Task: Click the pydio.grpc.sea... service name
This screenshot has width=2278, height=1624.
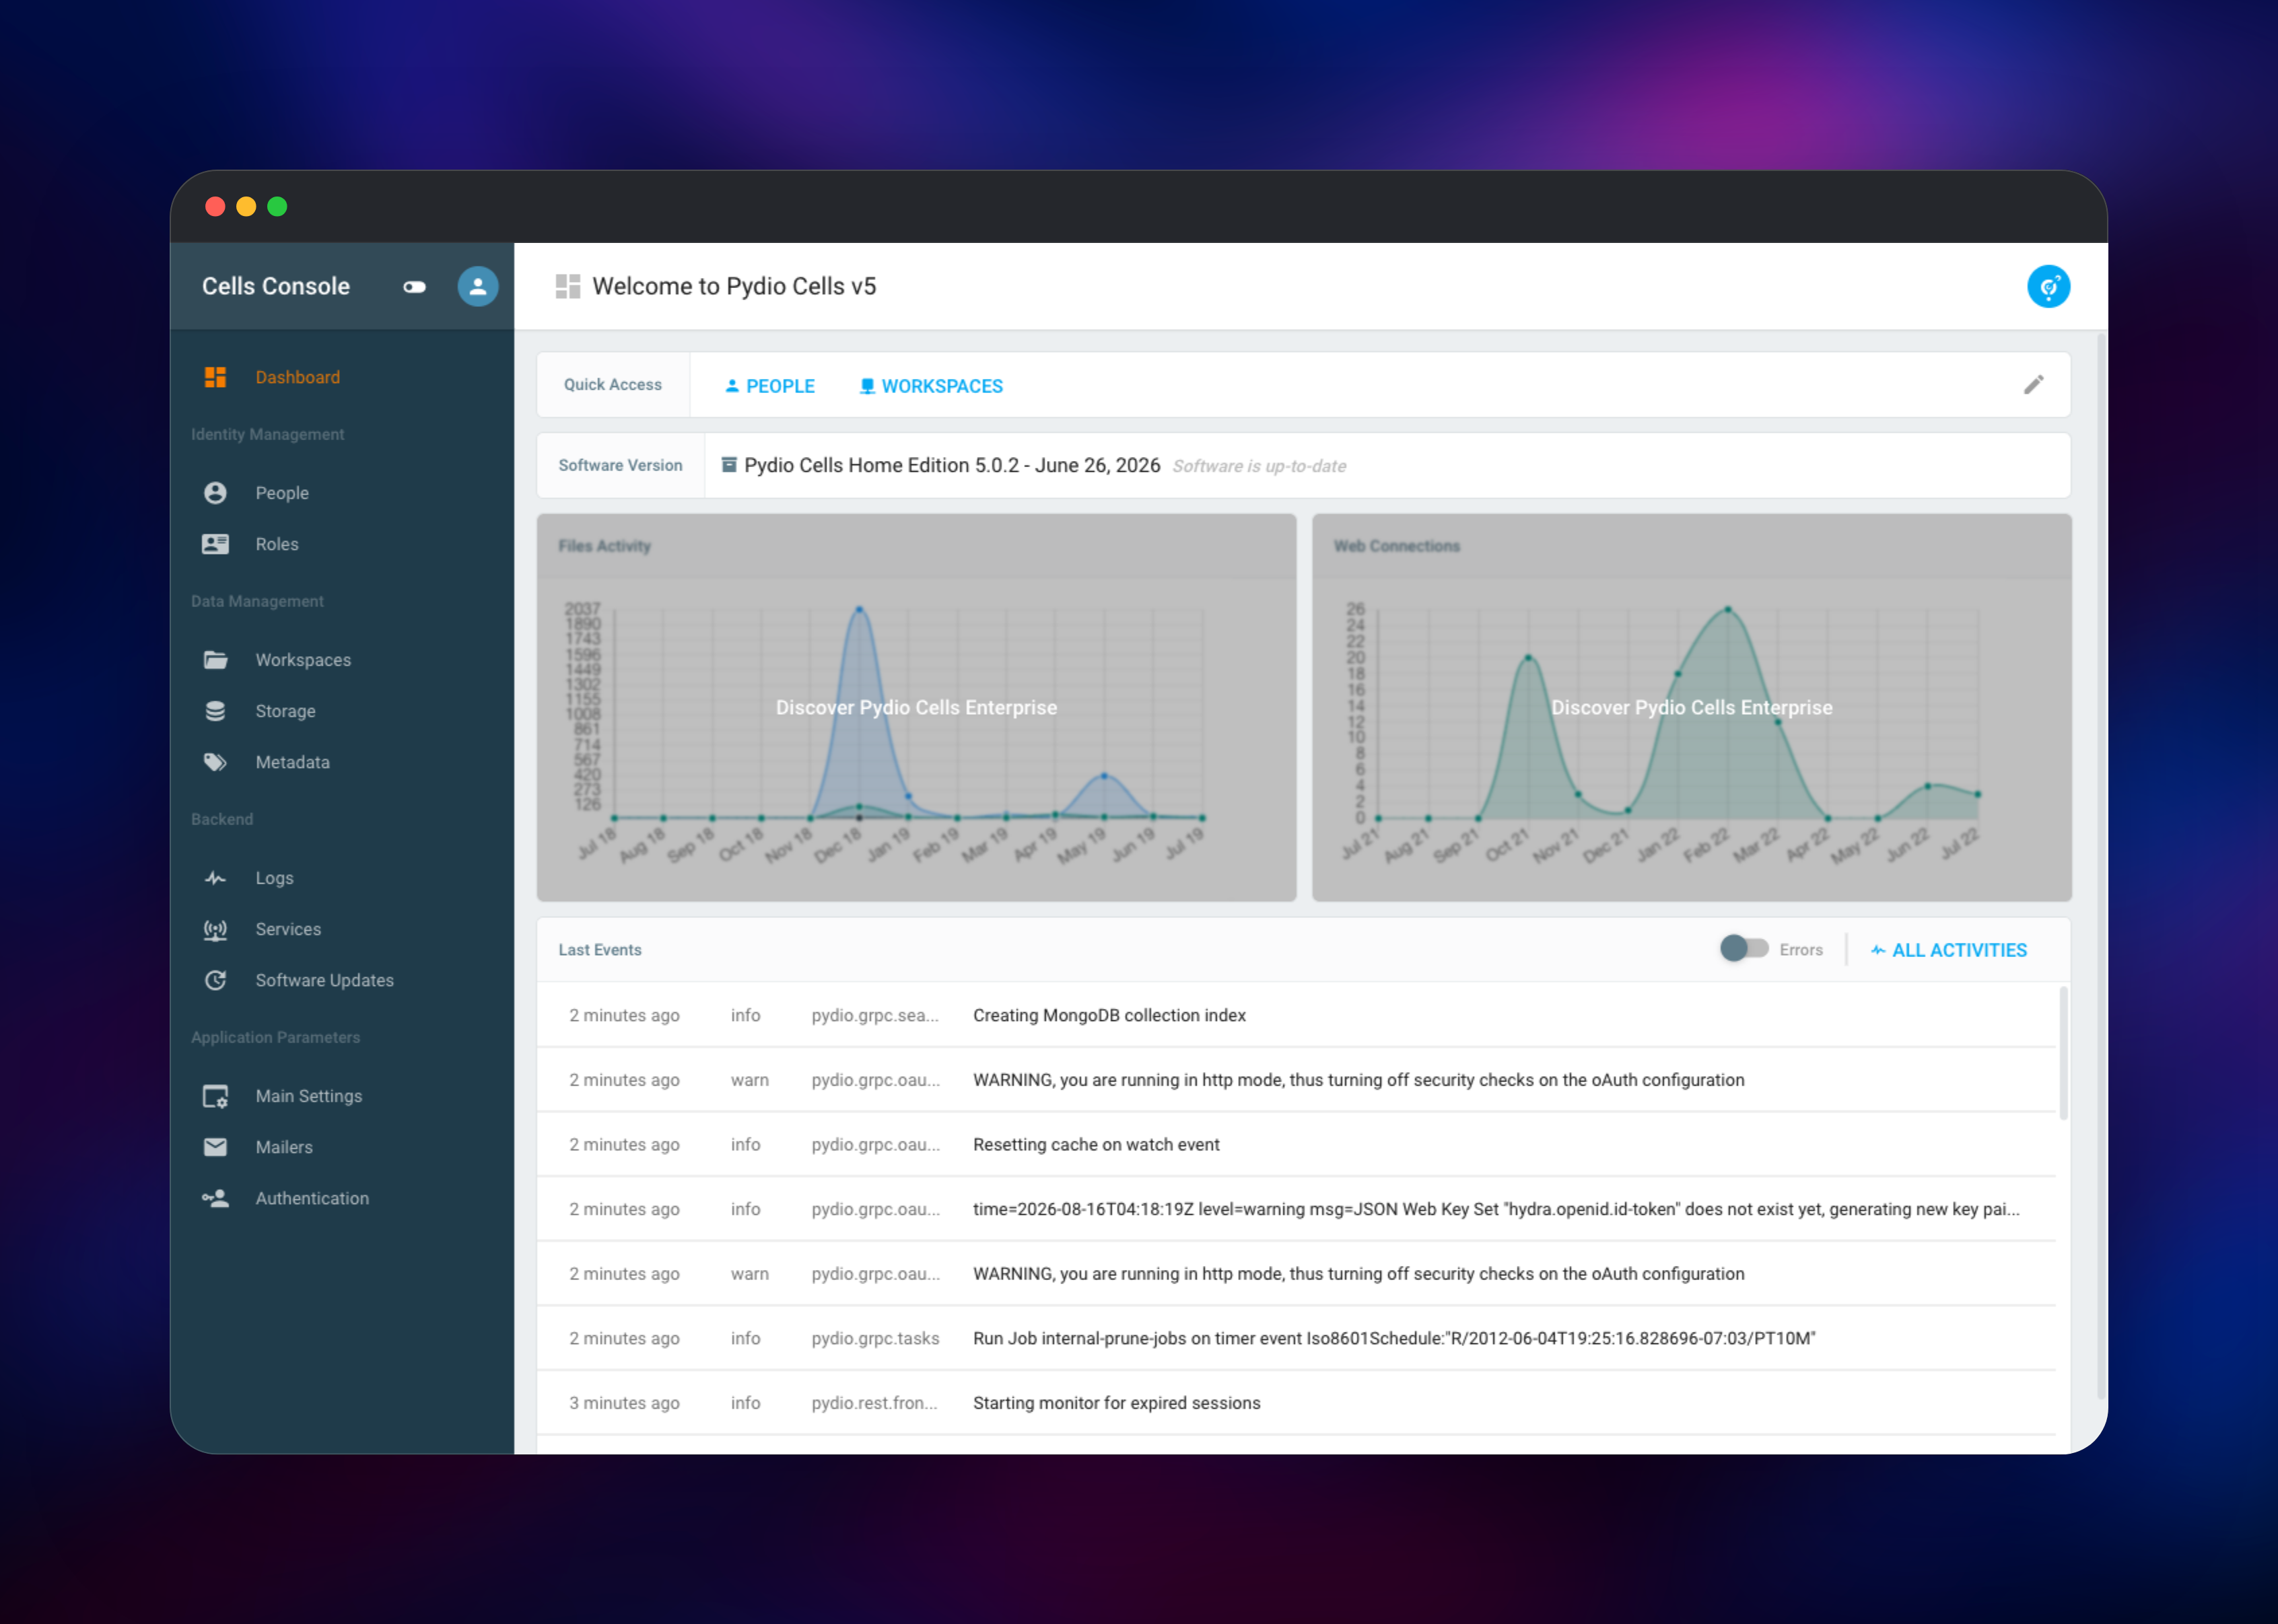Action: (875, 1015)
